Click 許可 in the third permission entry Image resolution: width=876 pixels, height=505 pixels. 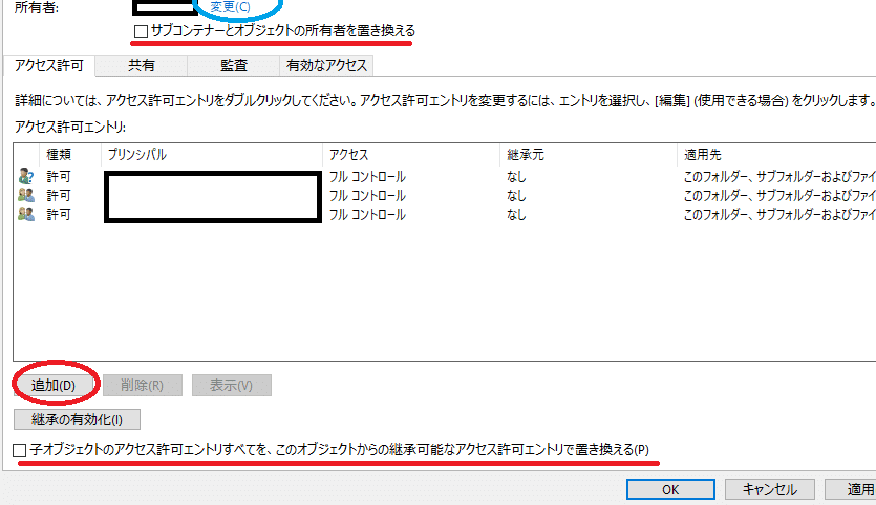[x=58, y=215]
